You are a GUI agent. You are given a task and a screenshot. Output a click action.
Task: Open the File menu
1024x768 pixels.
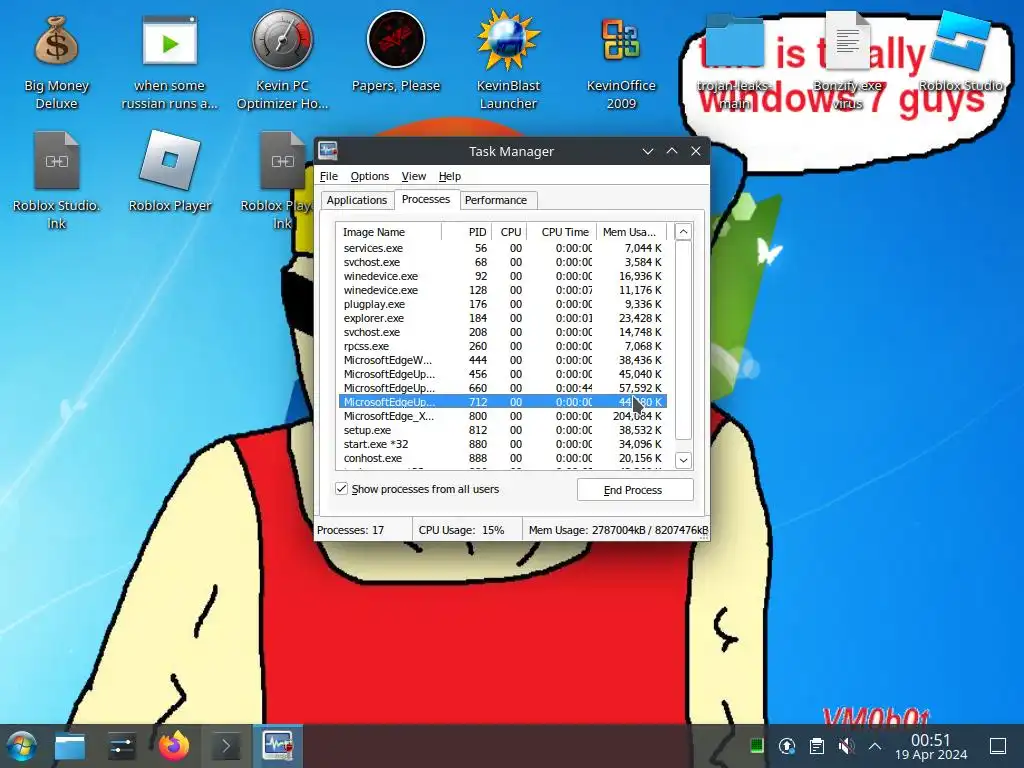point(328,176)
